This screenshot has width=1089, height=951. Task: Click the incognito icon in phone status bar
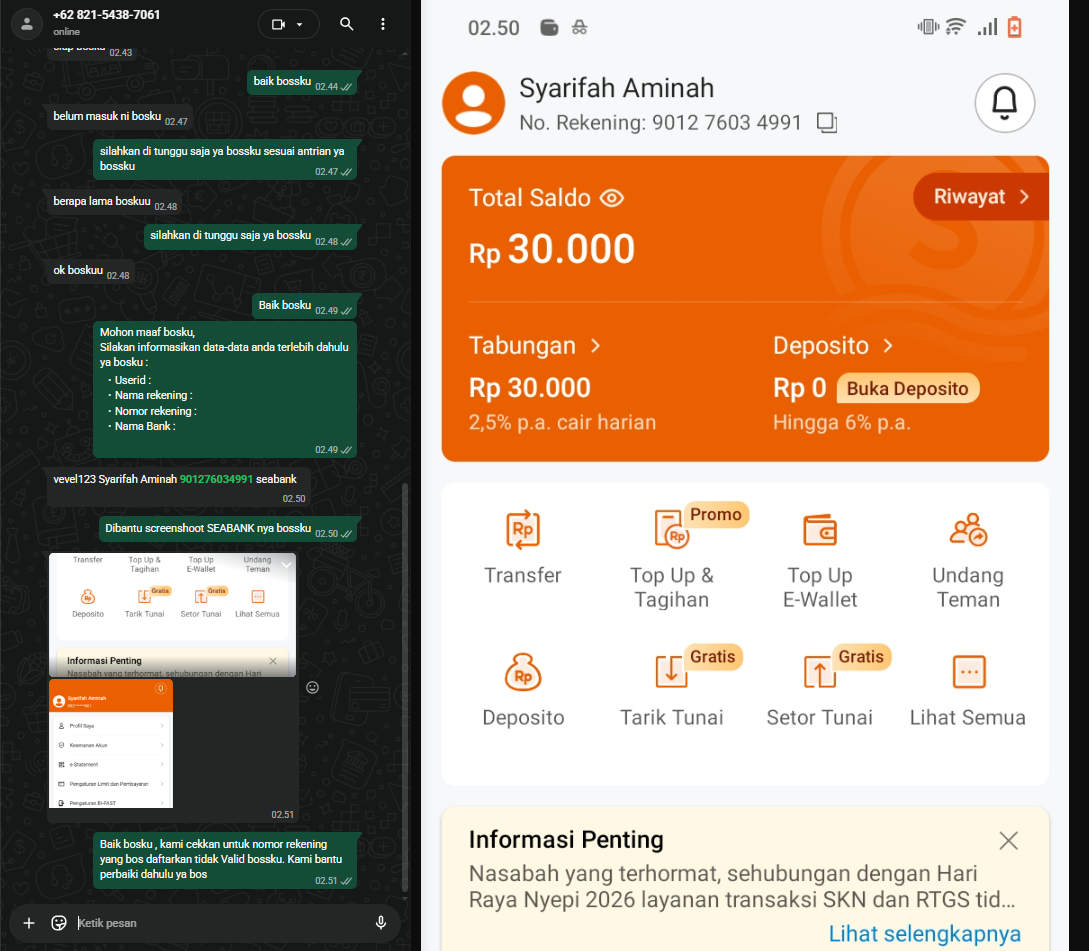pyautogui.click(x=579, y=28)
